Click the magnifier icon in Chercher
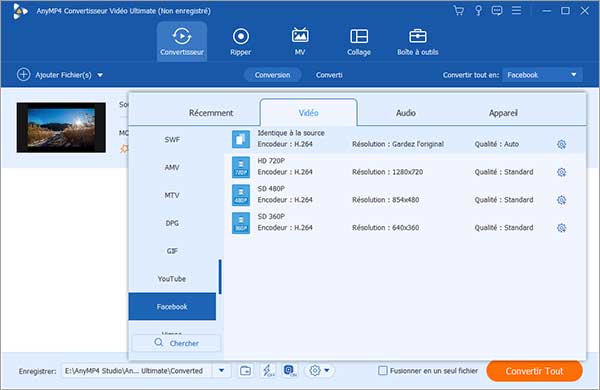Viewport: 600px width, 390px height. (159, 342)
